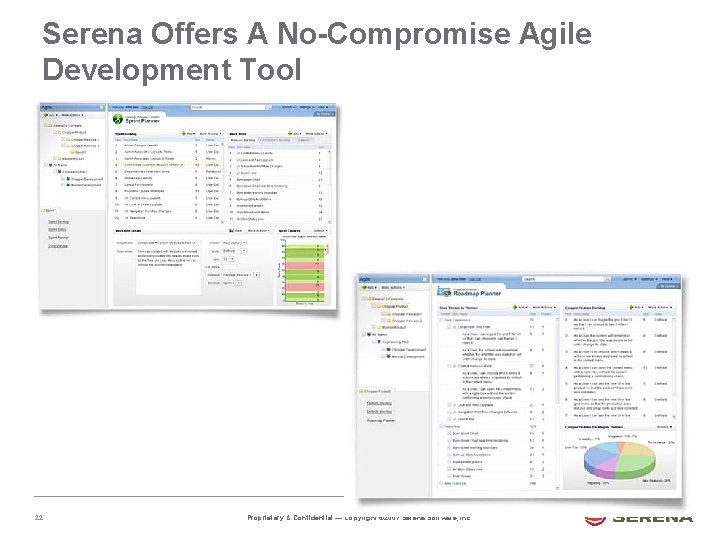
Task: Collapse the Agile sidebar in Roadmap Planner window
Action: click(x=425, y=279)
